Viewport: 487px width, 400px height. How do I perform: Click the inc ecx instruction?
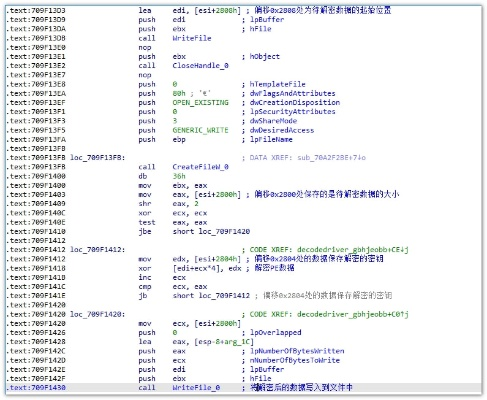click(162, 277)
